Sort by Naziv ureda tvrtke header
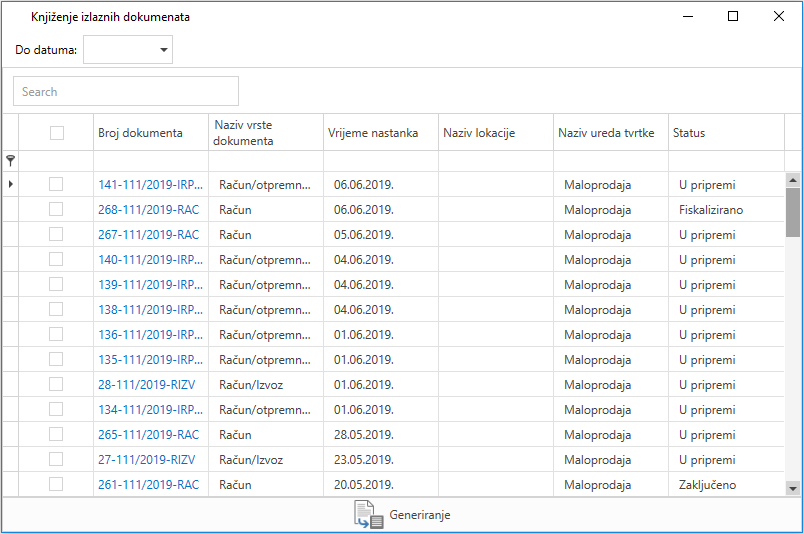Viewport: 804px width, 534px height. click(611, 133)
